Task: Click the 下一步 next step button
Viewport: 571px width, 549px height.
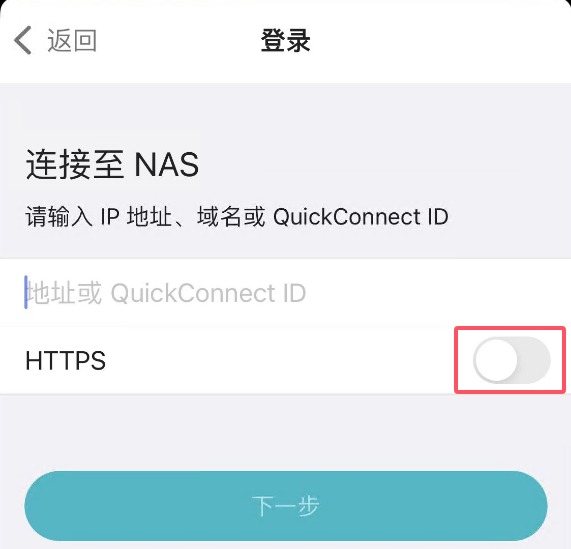Action: pos(286,506)
